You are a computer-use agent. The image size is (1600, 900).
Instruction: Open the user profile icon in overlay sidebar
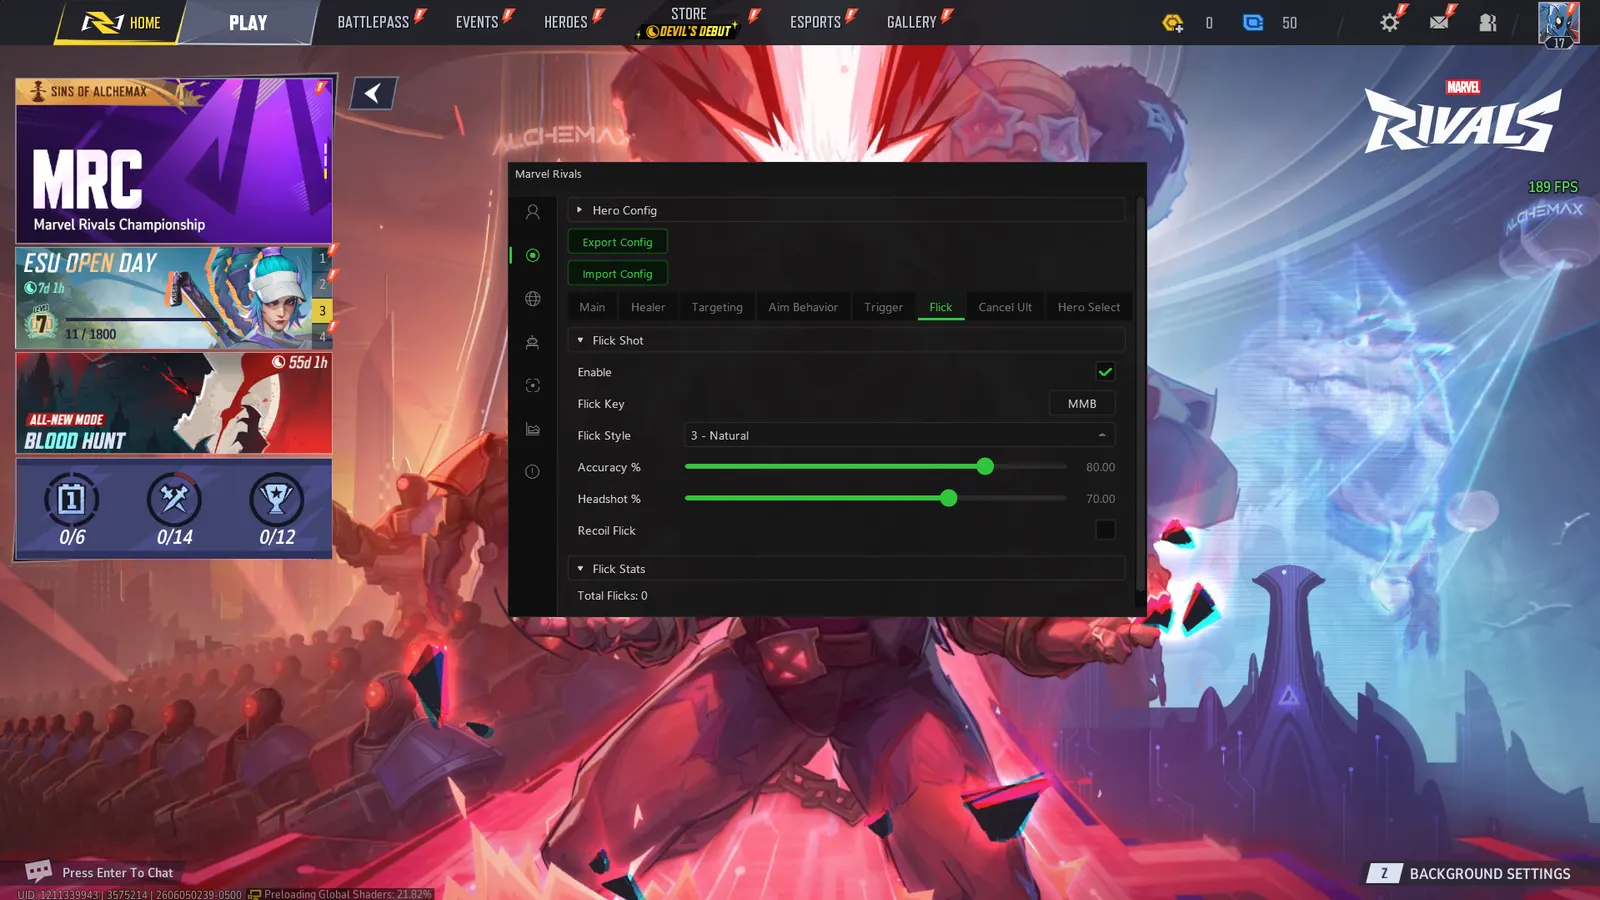(x=533, y=212)
